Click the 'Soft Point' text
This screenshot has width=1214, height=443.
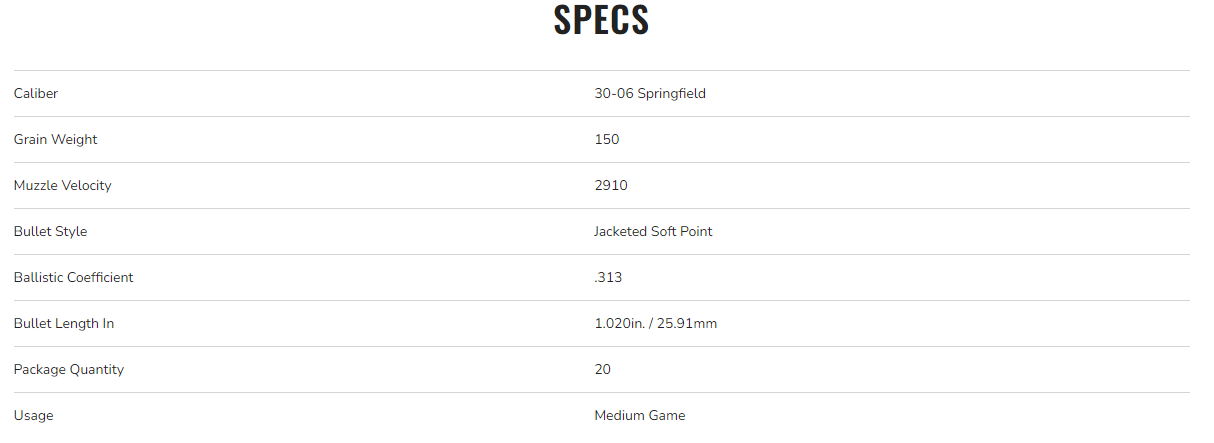(682, 231)
